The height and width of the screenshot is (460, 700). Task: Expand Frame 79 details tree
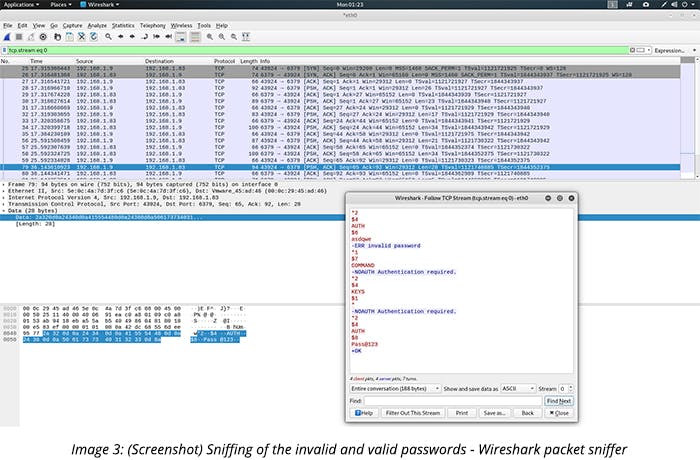coord(4,184)
